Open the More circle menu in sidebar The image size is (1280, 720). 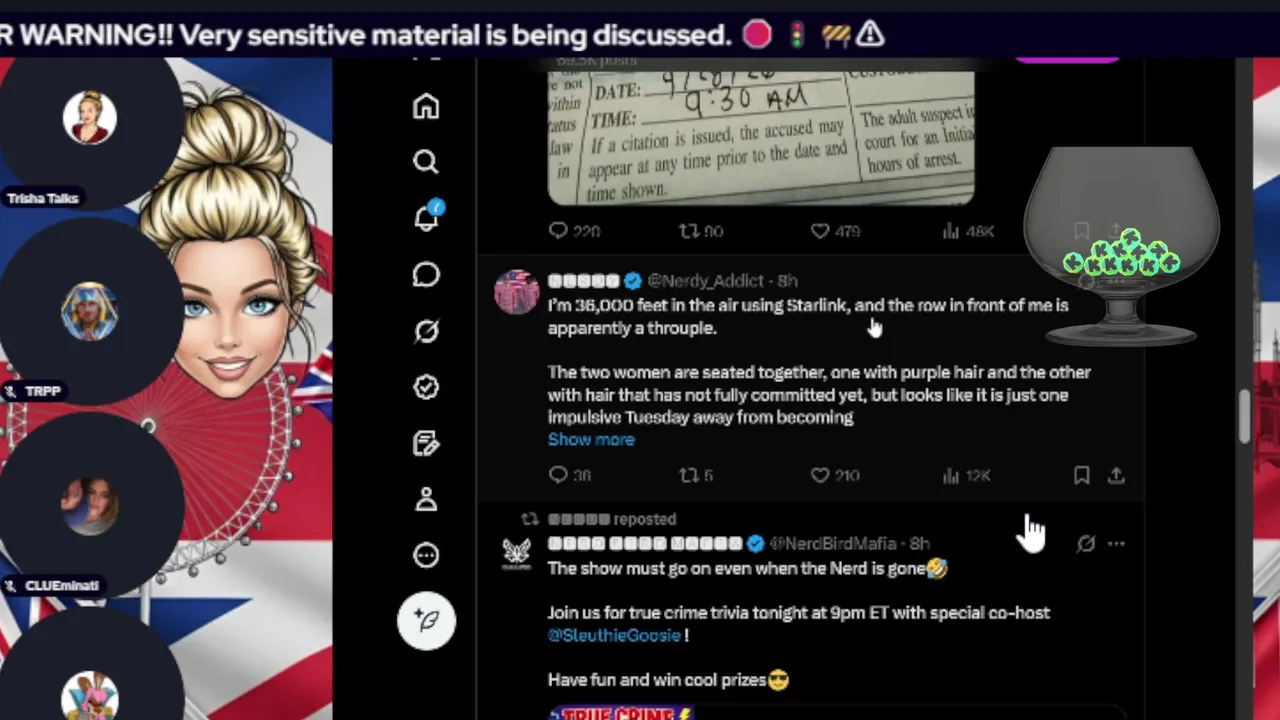click(426, 555)
